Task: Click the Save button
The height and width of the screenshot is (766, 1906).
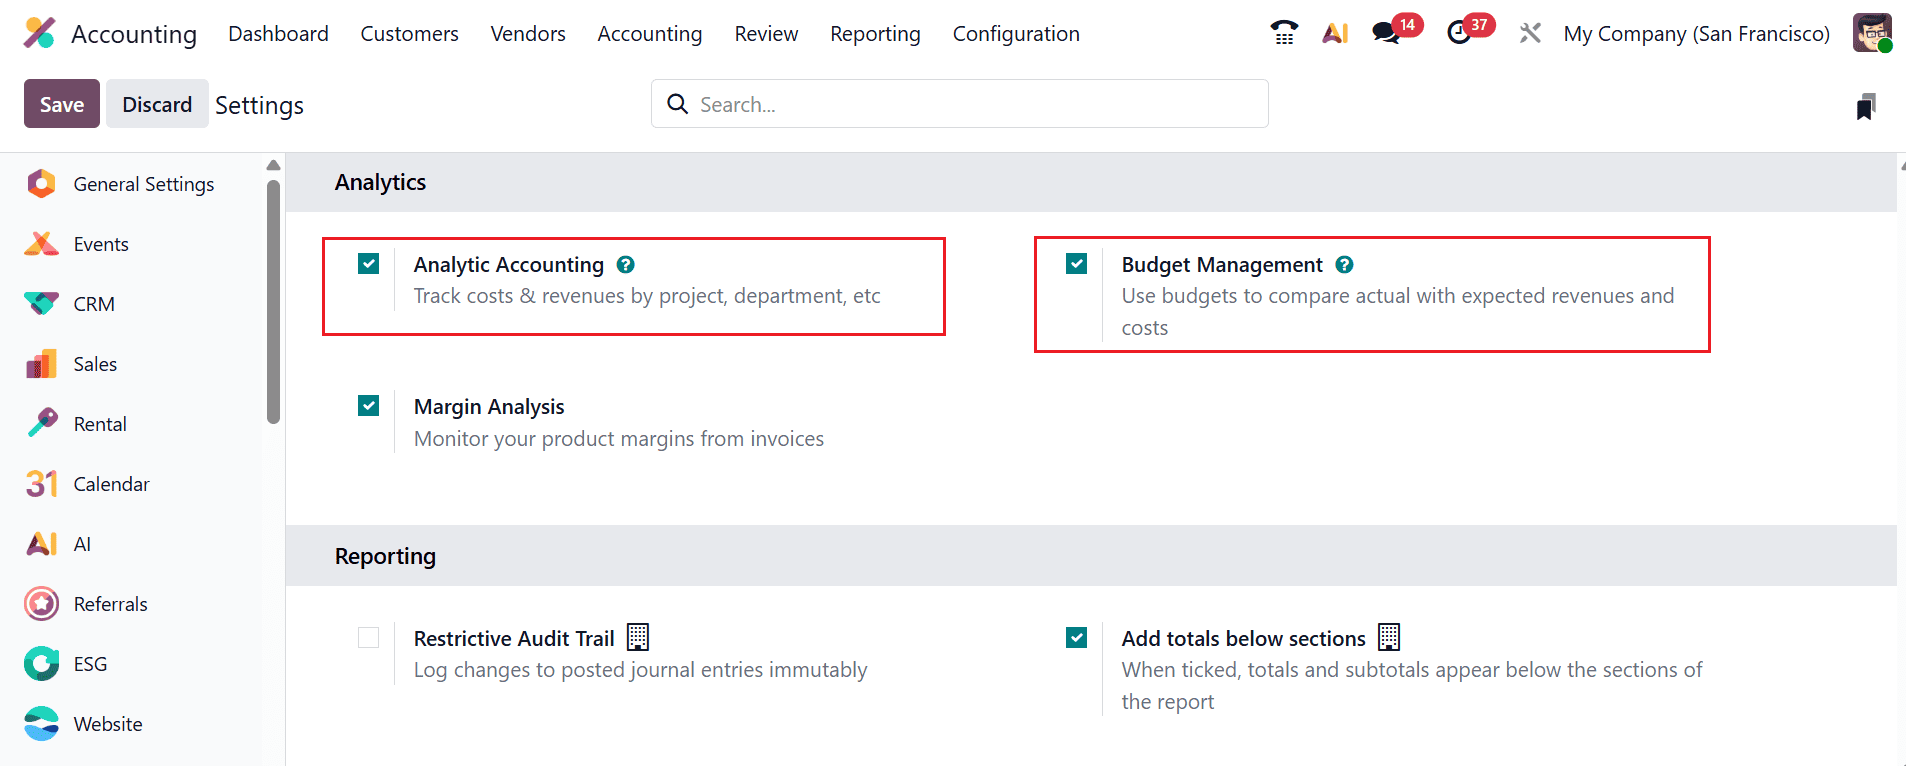Action: pos(62,104)
